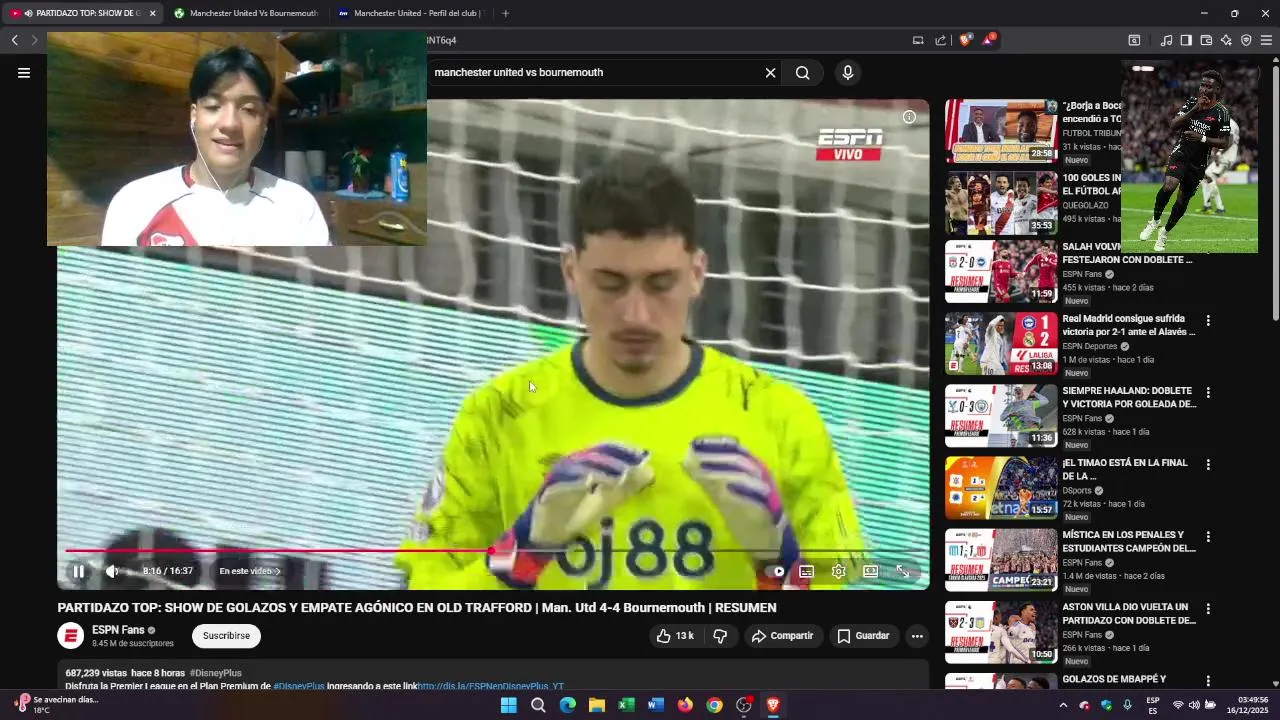1280x720 pixels.
Task: Clear the search box with the X
Action: click(770, 72)
